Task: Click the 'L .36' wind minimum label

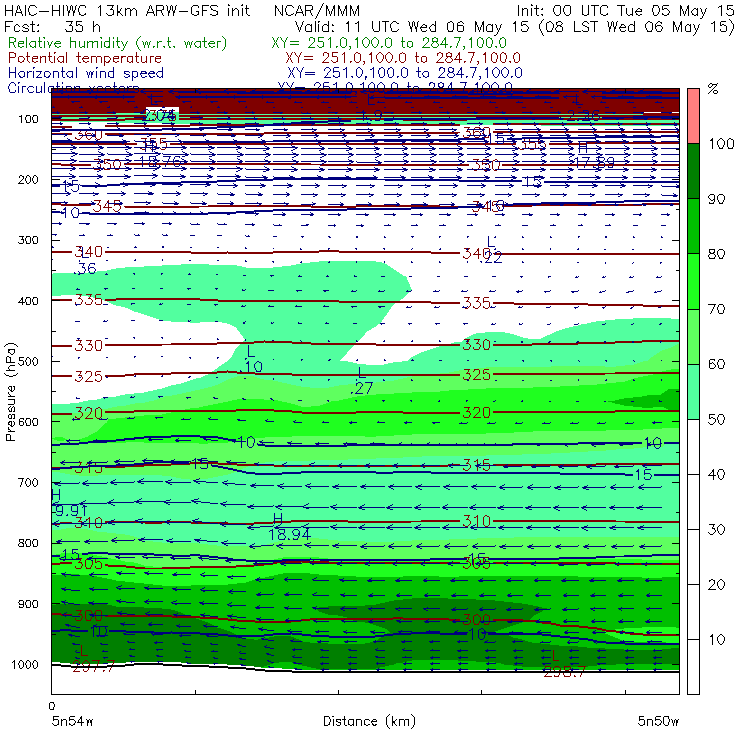Action: tap(86, 262)
